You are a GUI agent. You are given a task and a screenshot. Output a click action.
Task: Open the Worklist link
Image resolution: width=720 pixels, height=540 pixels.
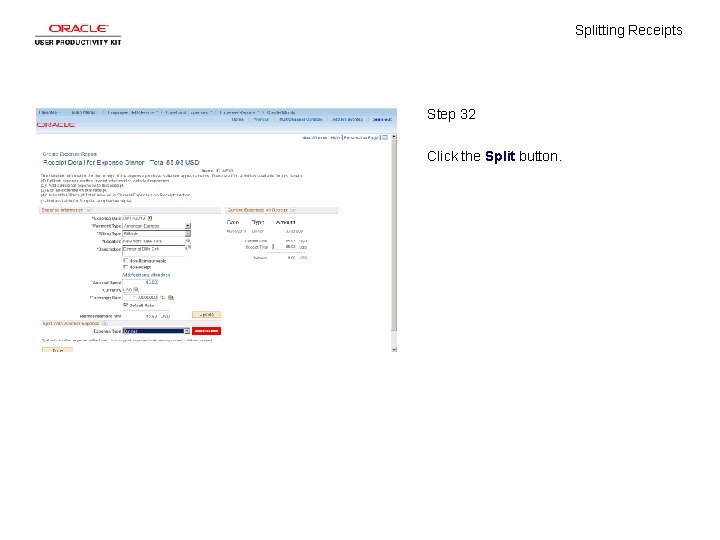point(261,119)
